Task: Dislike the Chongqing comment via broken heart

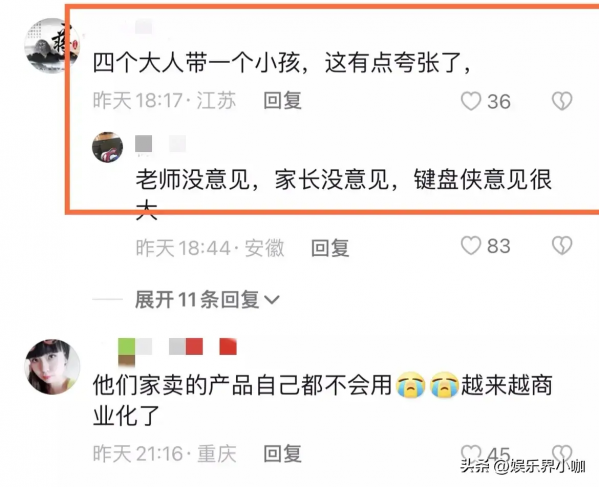Action: (562, 453)
